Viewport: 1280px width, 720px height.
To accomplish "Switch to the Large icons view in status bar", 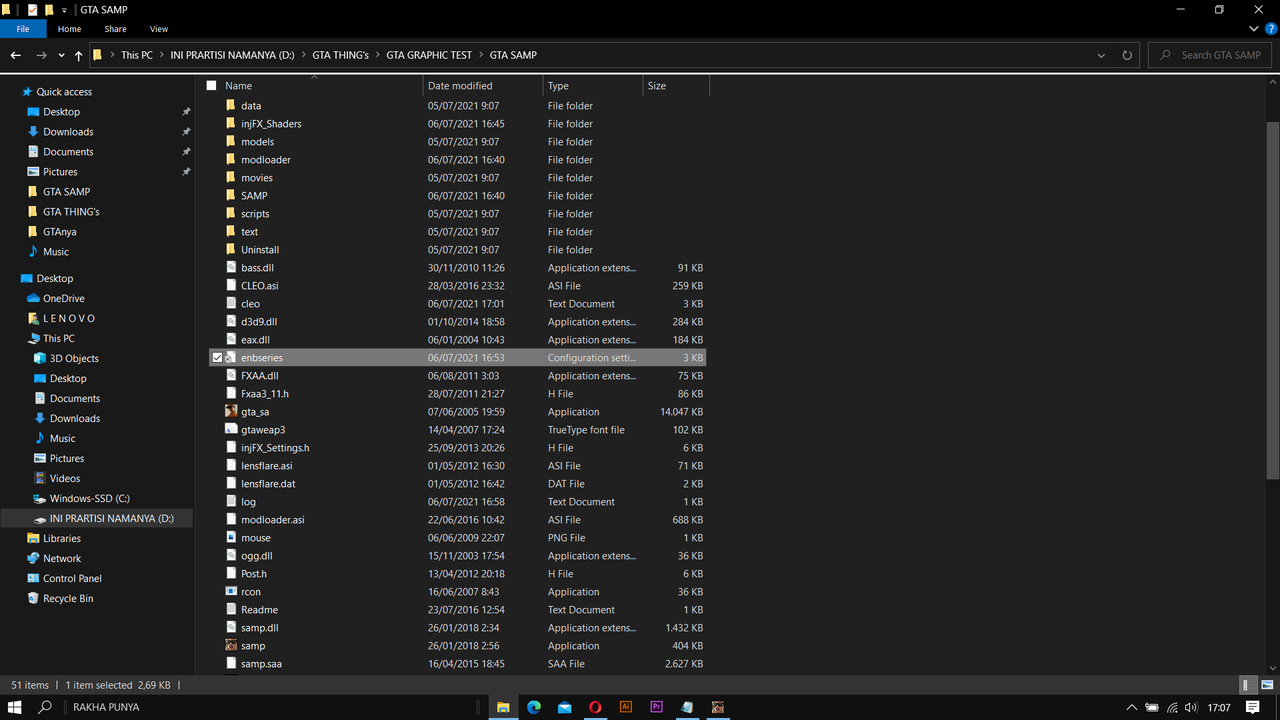I will tap(1267, 685).
